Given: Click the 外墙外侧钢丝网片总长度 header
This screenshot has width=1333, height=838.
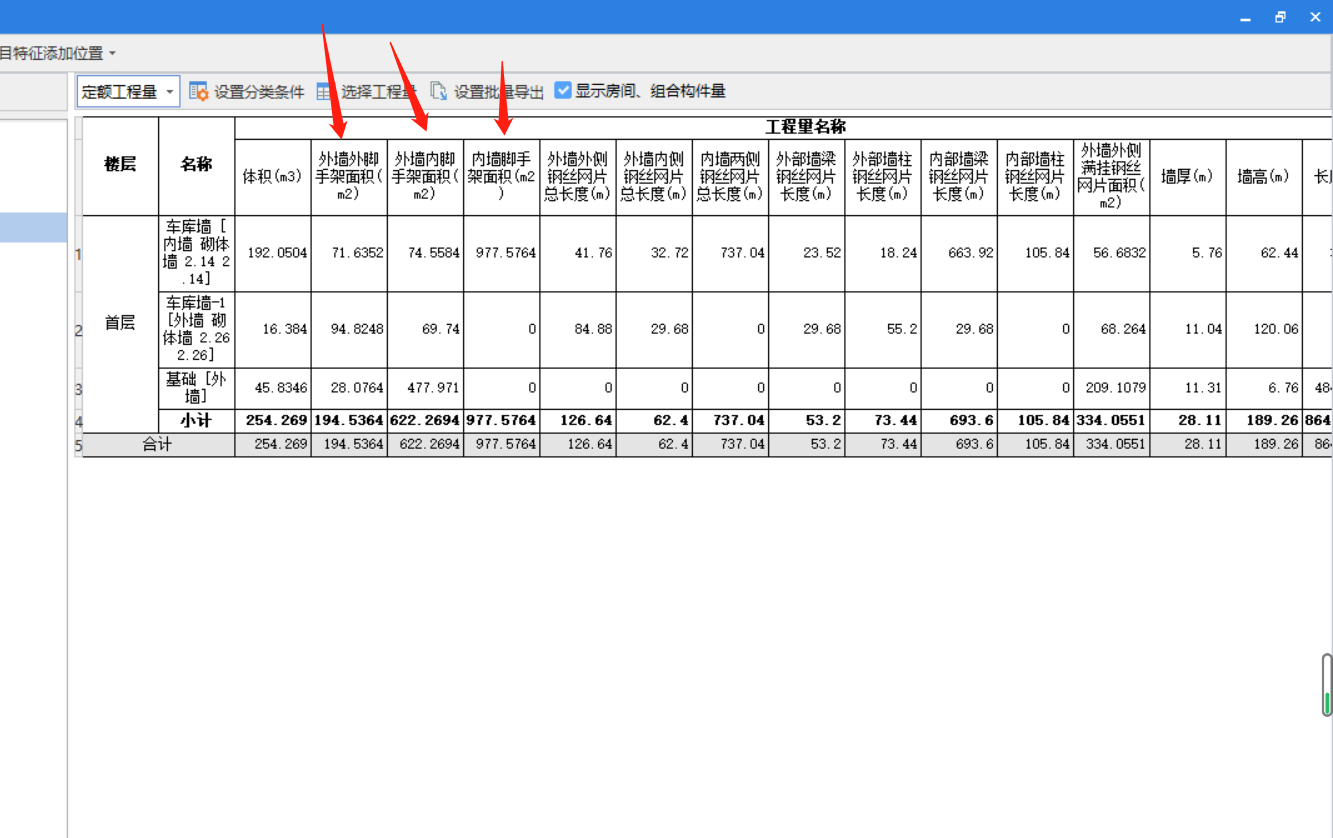Looking at the screenshot, I should 578,177.
